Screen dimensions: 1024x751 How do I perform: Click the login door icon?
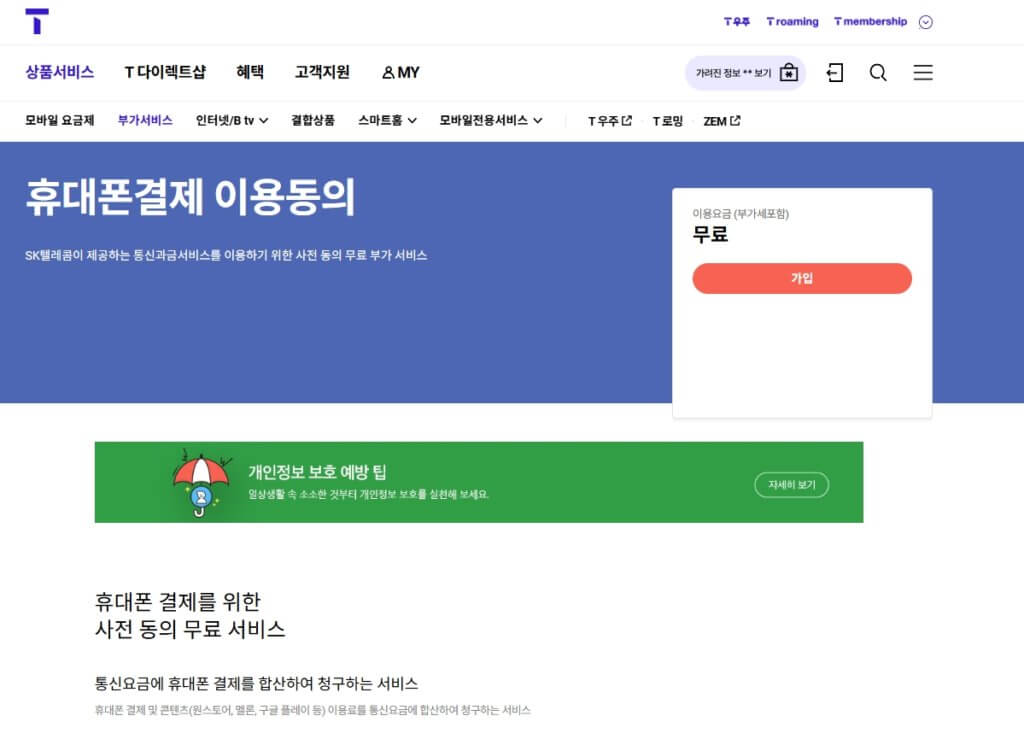[x=835, y=73]
